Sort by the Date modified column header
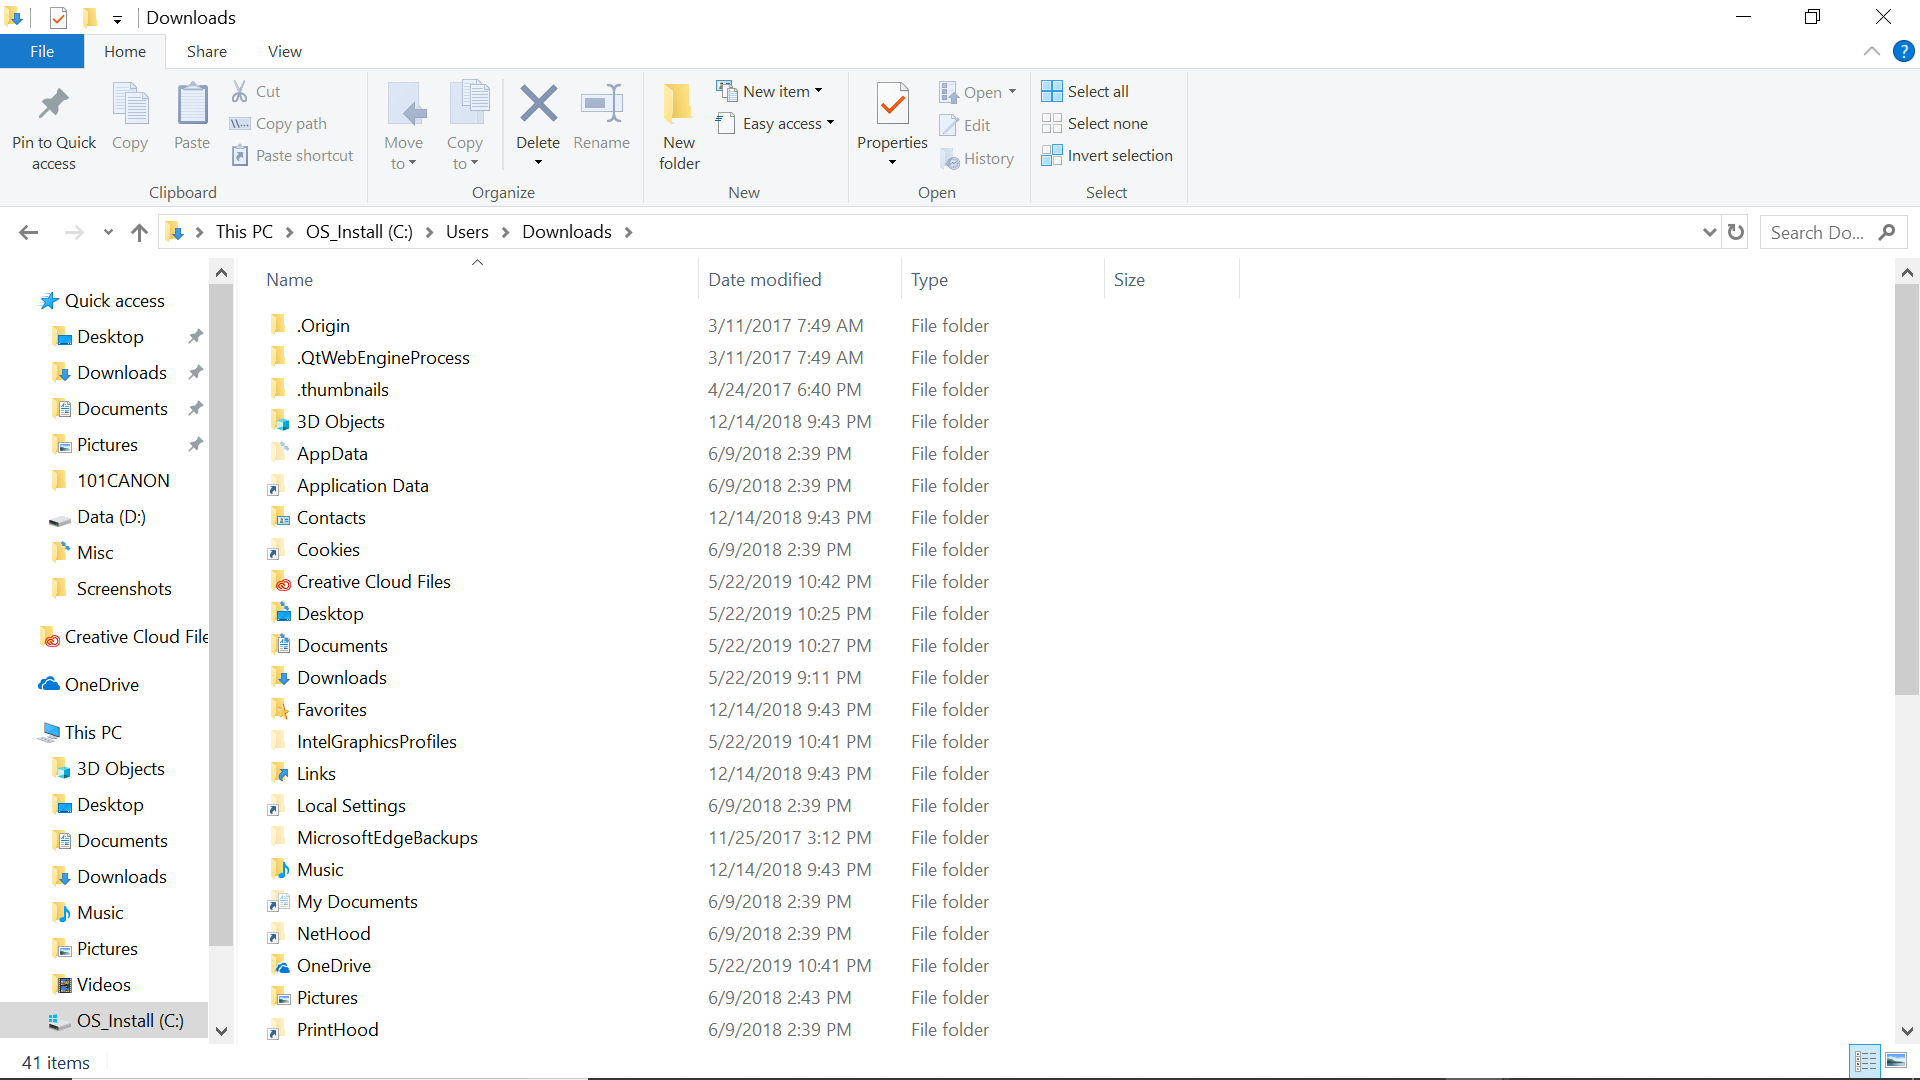 [x=765, y=280]
